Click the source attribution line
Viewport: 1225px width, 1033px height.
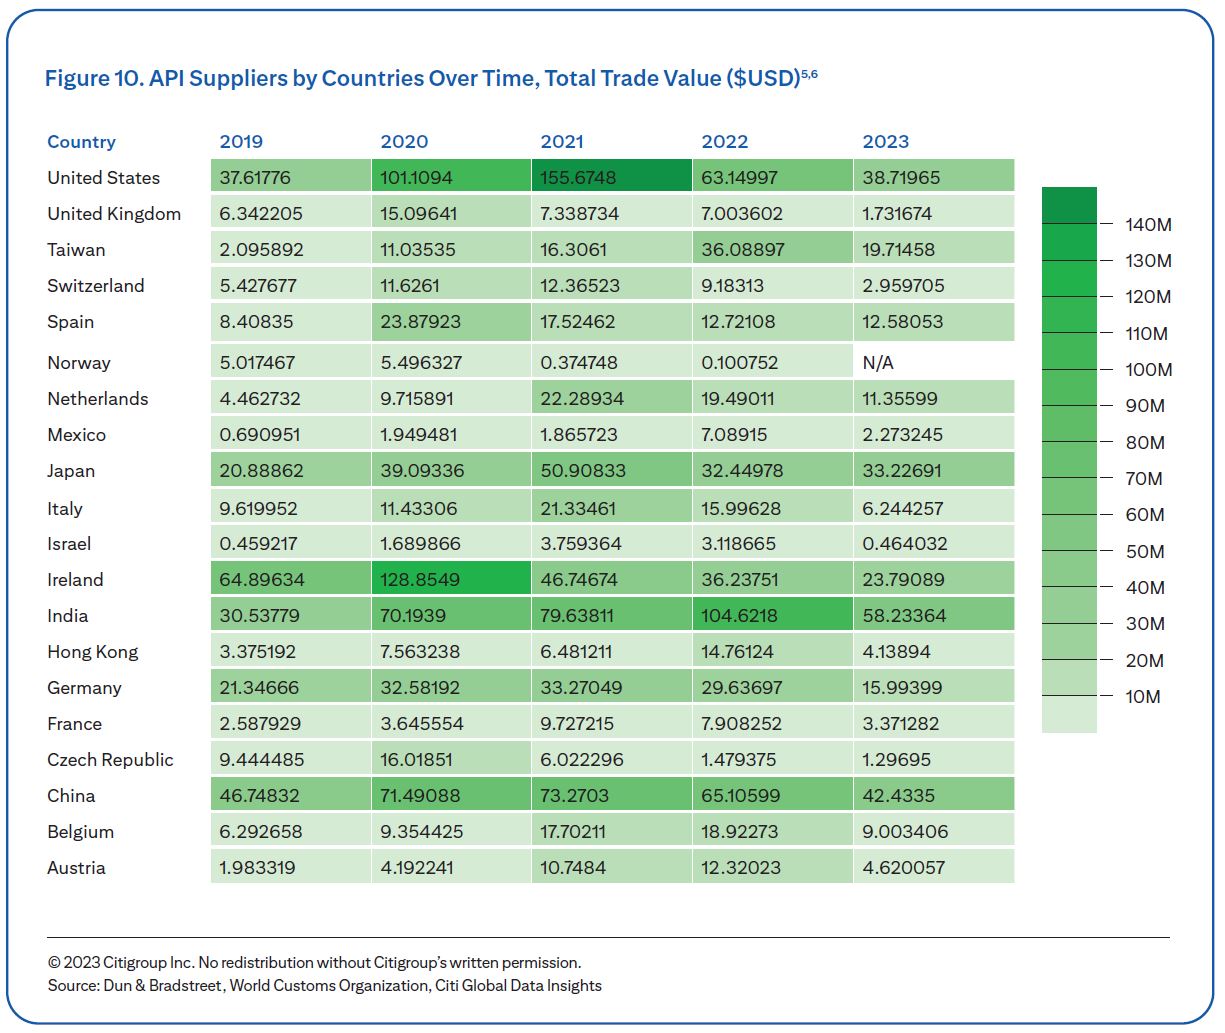[324, 985]
